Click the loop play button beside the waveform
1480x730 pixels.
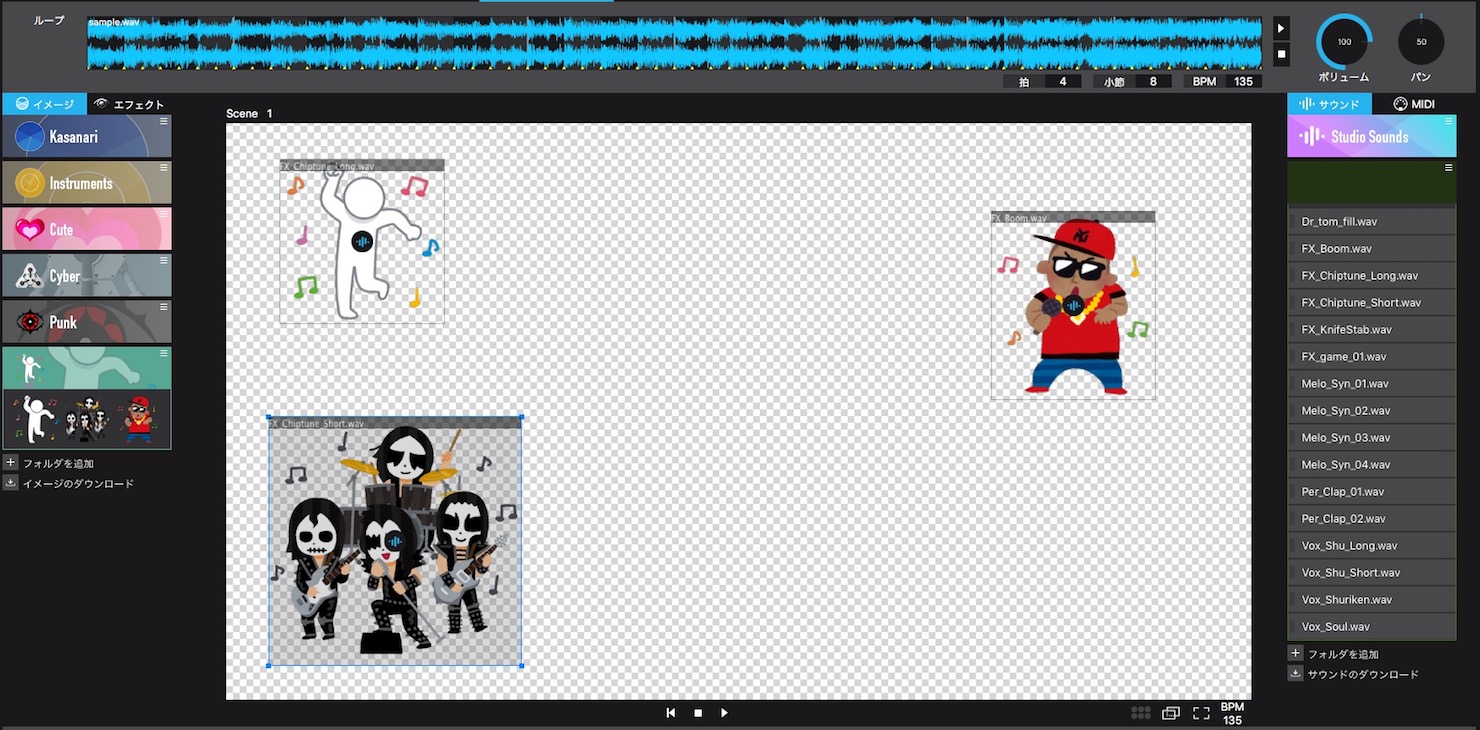point(1282,28)
